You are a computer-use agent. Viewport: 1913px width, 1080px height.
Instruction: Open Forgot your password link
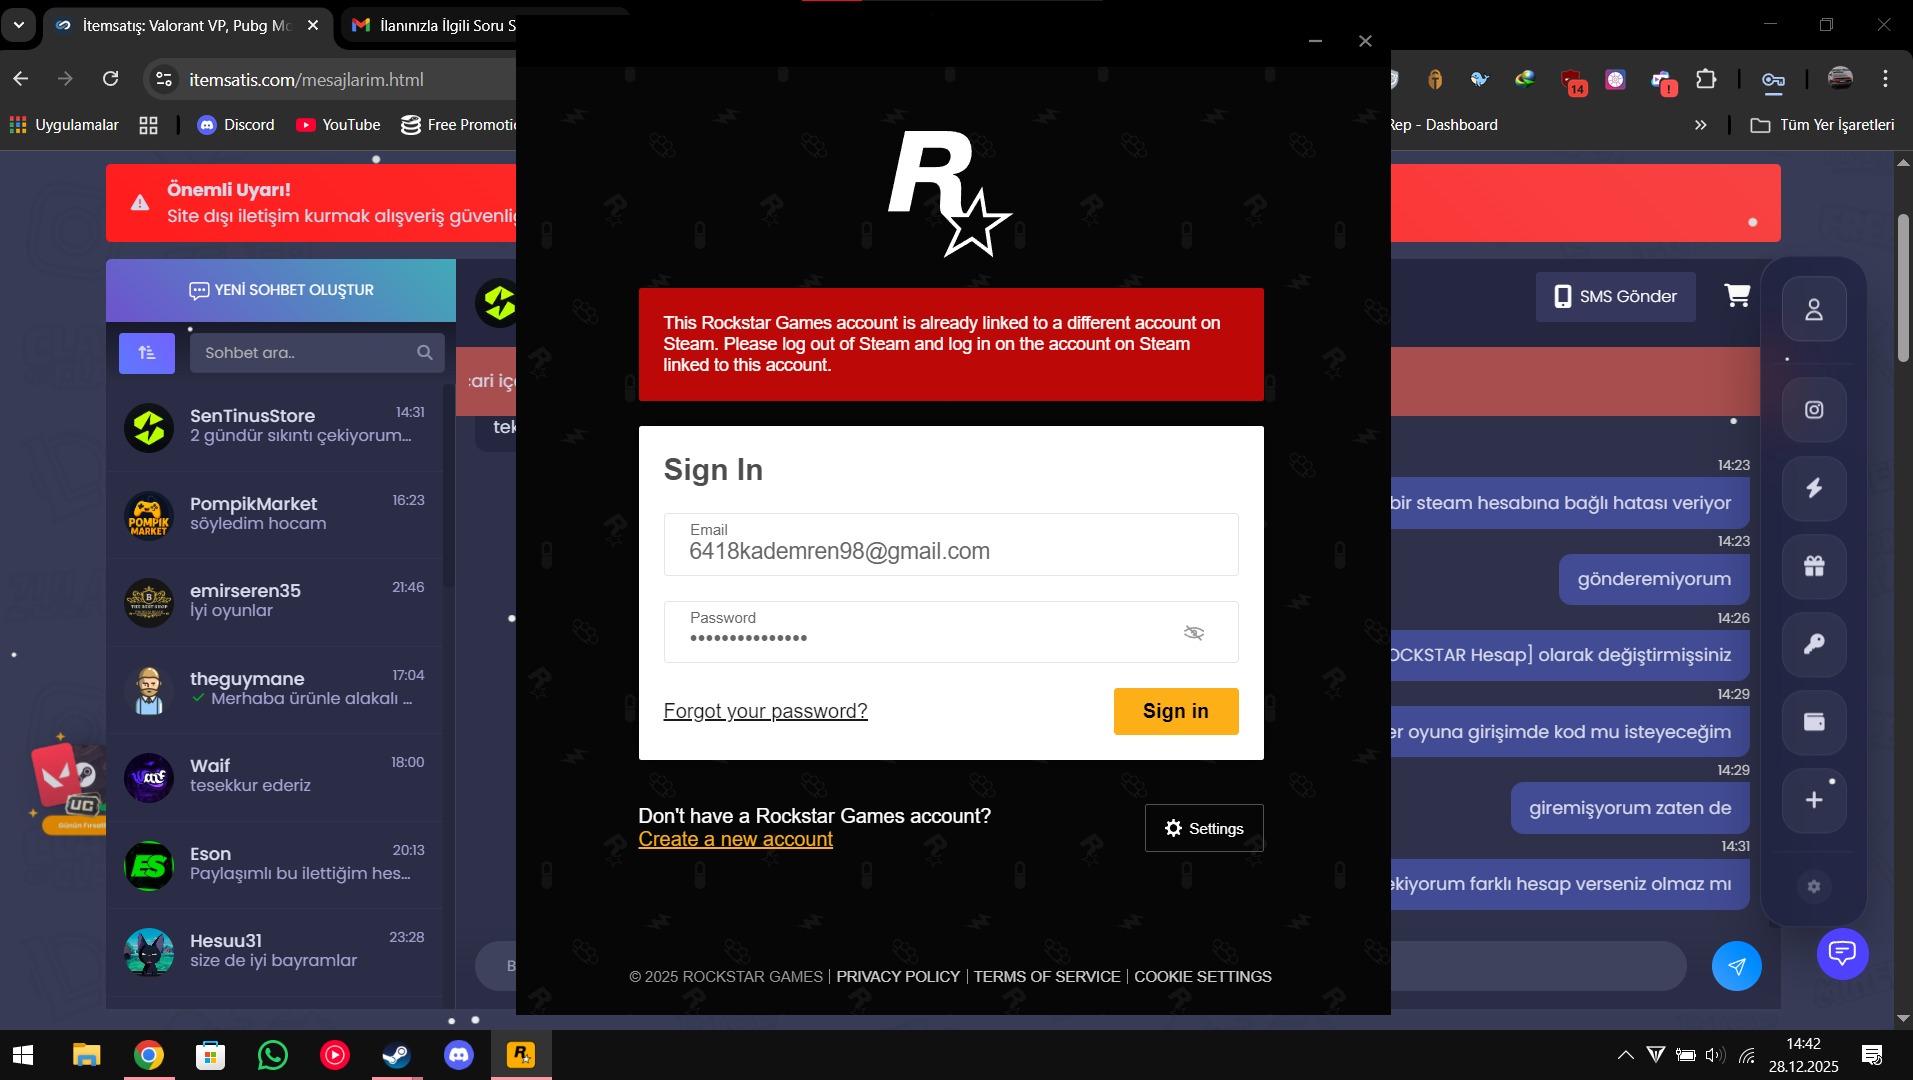765,711
